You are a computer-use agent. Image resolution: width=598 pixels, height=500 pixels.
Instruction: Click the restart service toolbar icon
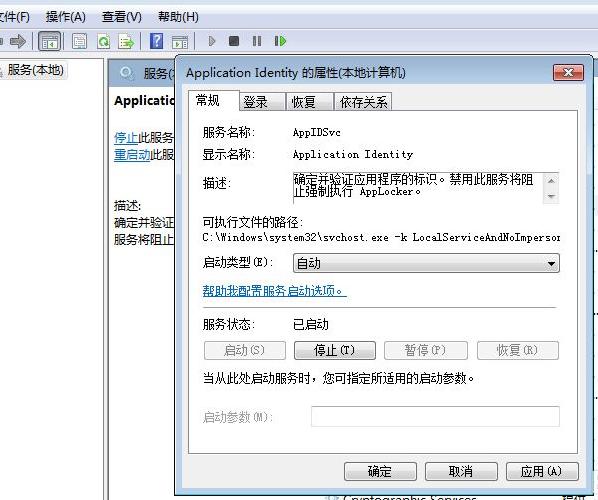coord(280,41)
